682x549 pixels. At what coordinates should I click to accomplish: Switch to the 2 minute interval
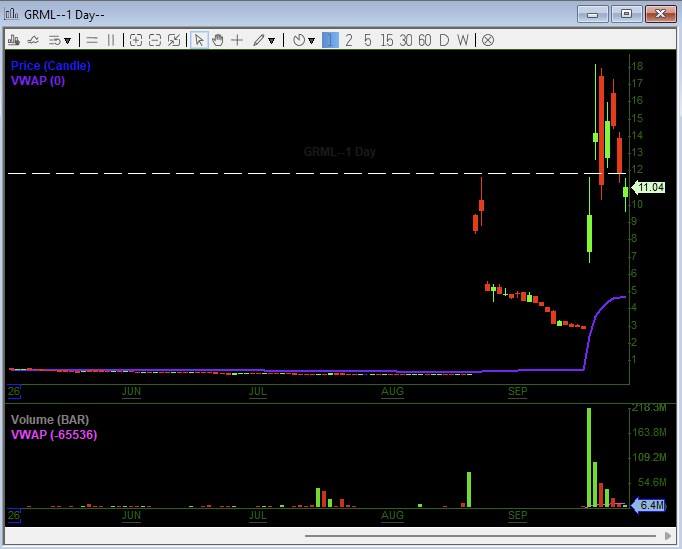[349, 40]
